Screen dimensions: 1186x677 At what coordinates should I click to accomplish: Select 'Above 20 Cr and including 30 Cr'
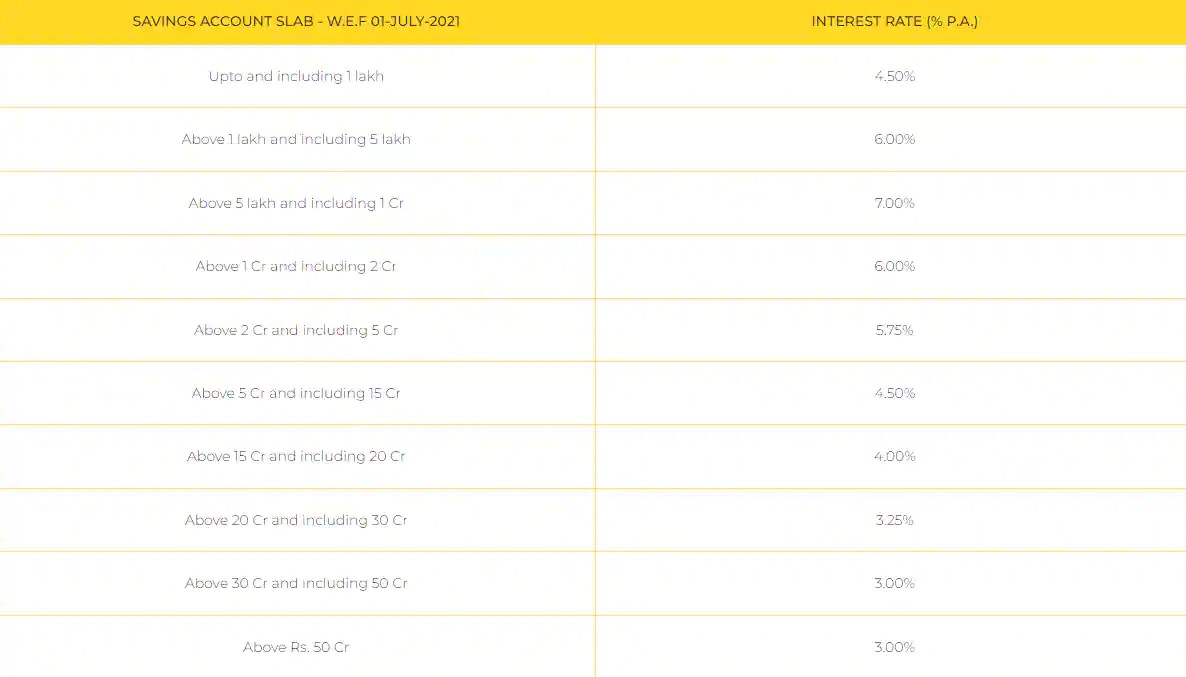pos(296,520)
